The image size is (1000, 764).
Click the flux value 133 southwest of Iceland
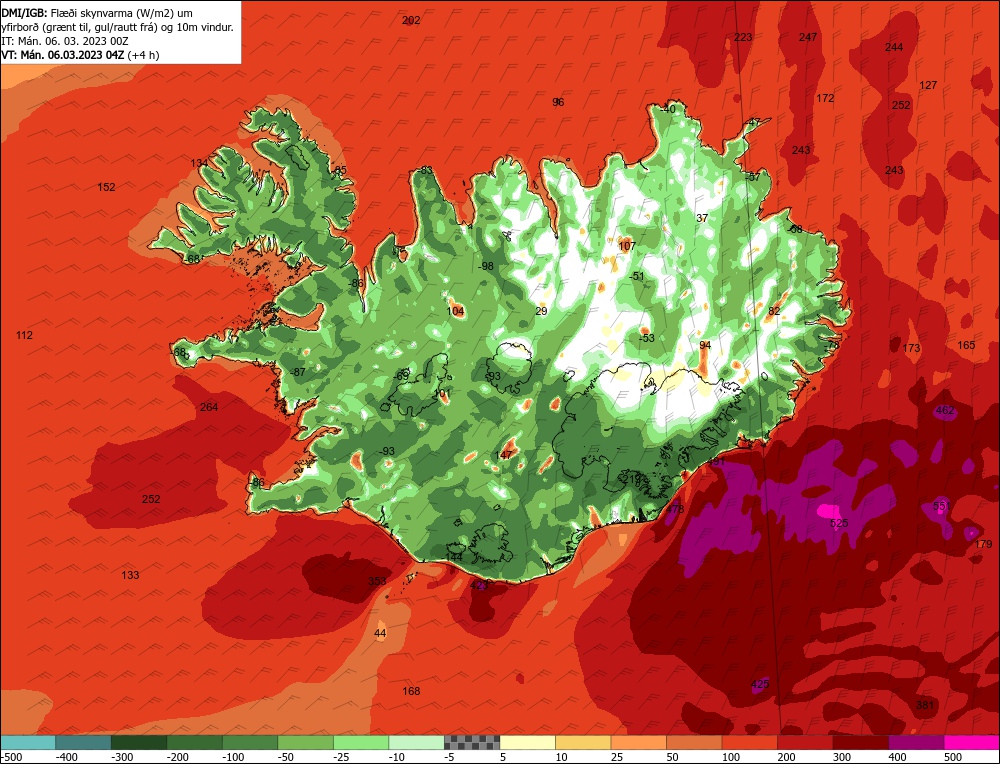point(130,575)
